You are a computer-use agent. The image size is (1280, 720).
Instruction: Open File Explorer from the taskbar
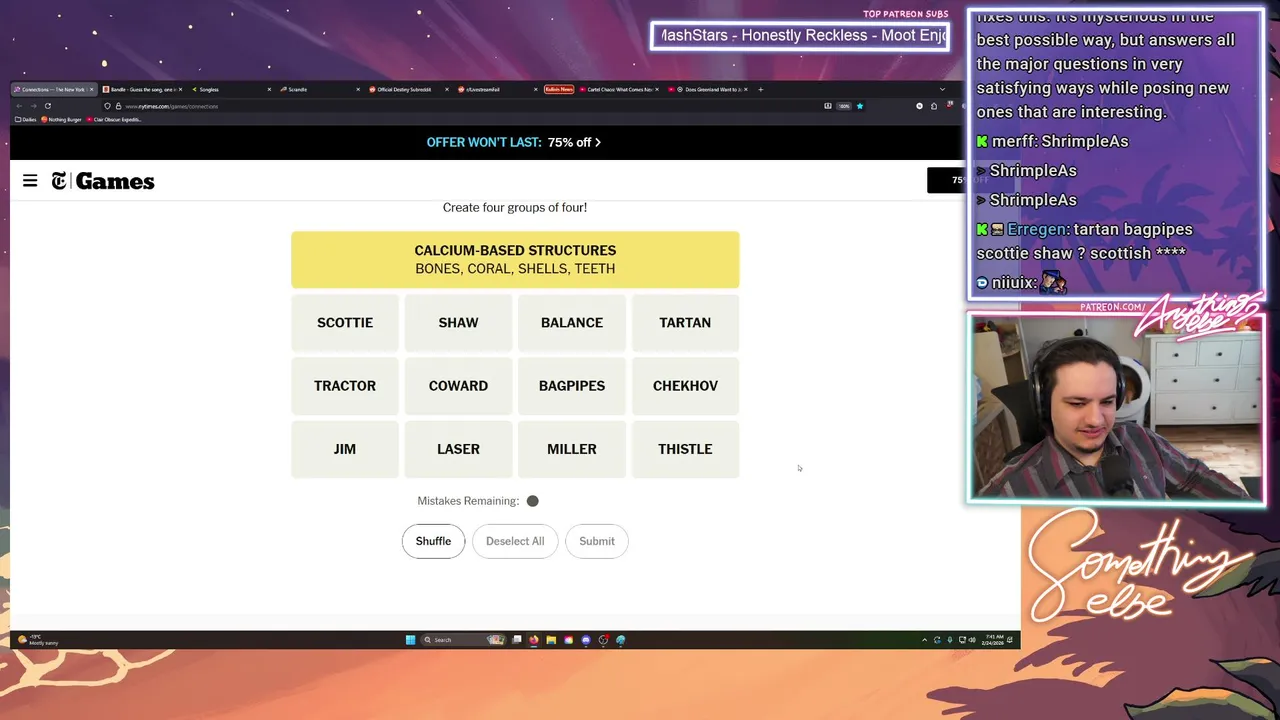[x=551, y=640]
